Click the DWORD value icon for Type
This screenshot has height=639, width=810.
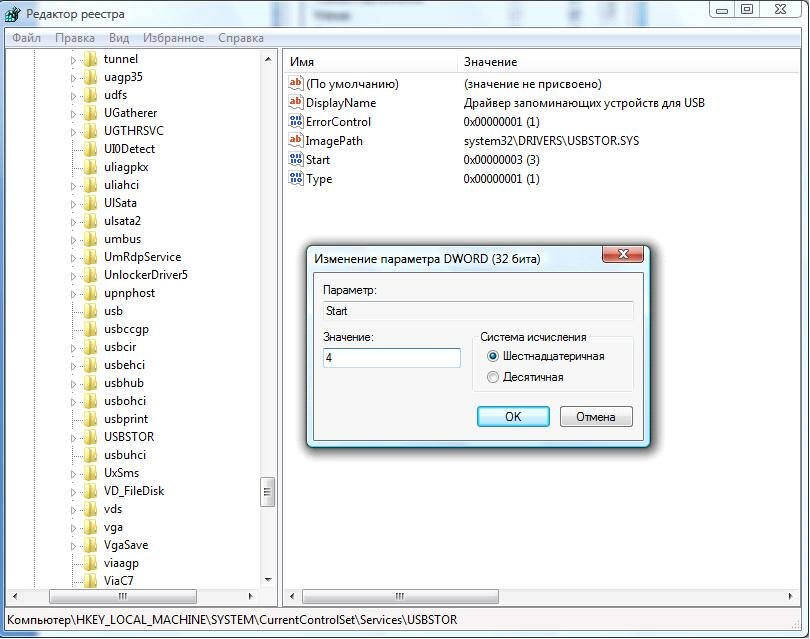pyautogui.click(x=295, y=178)
